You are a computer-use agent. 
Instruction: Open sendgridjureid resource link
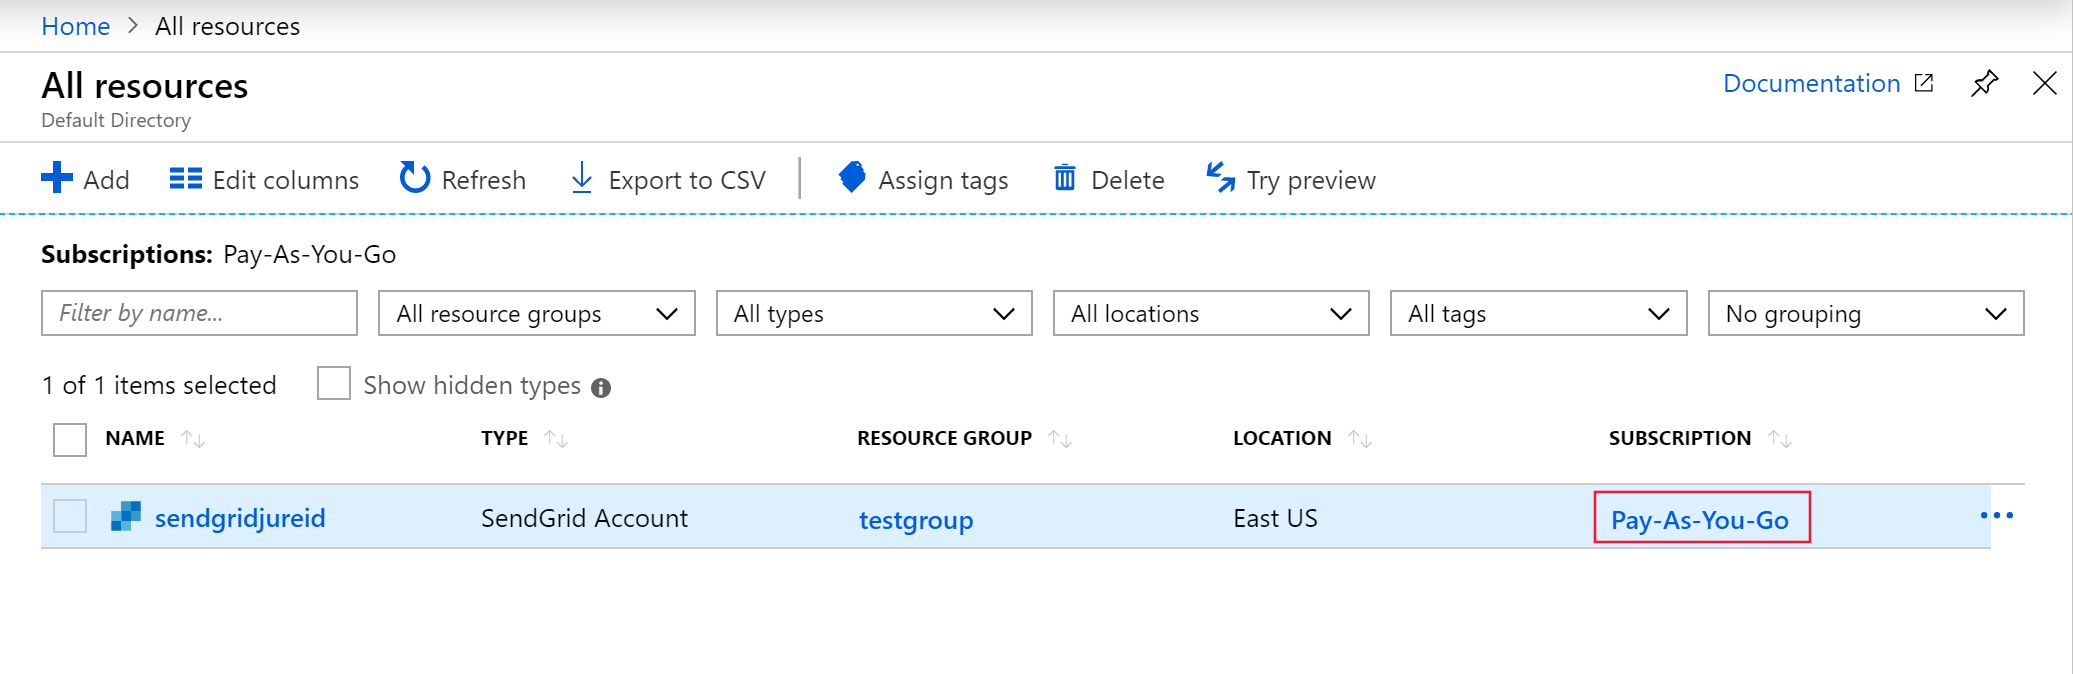[240, 518]
